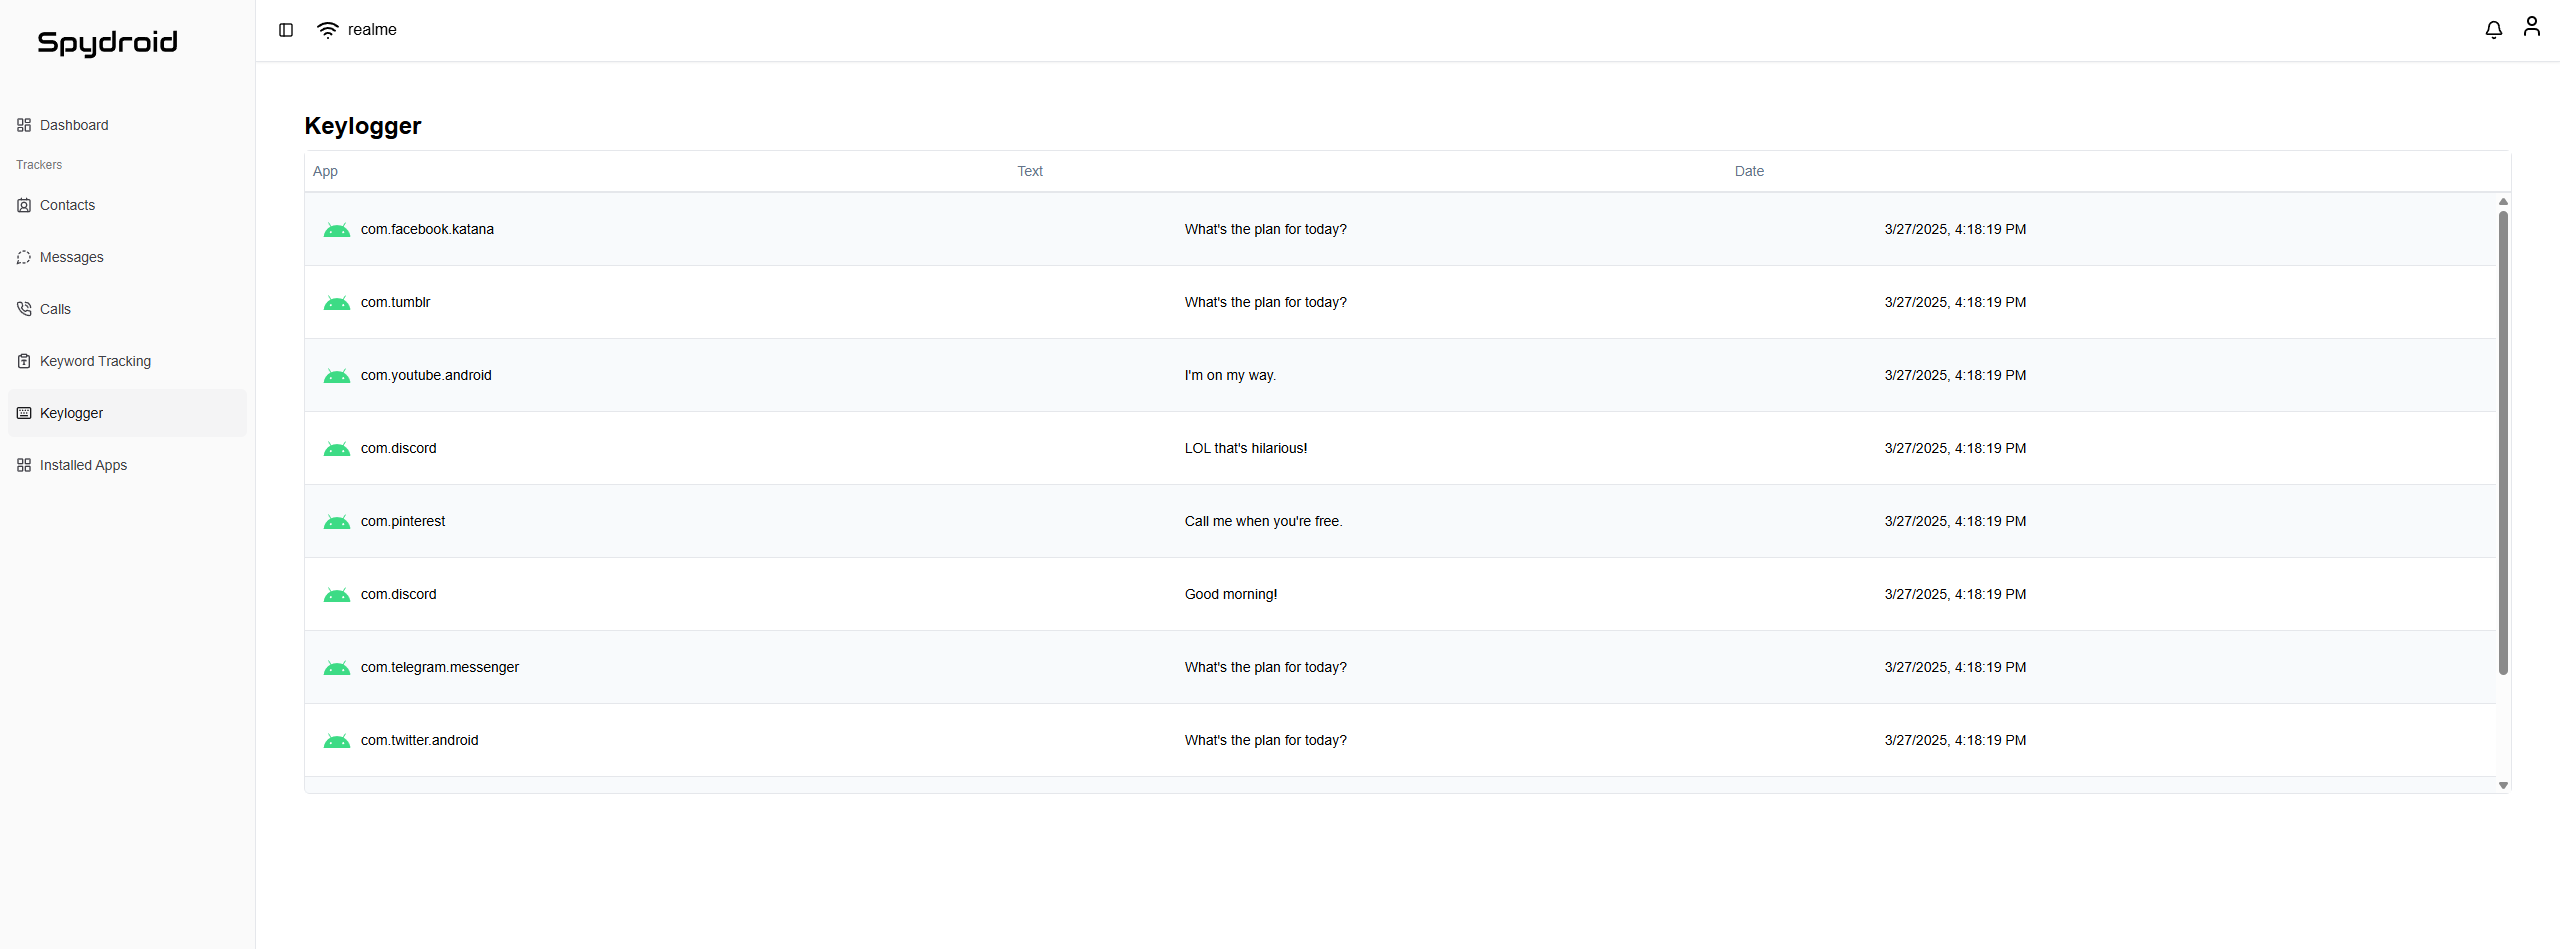Select the com.tumblr app name
This screenshot has height=949, width=2560.
pos(395,302)
